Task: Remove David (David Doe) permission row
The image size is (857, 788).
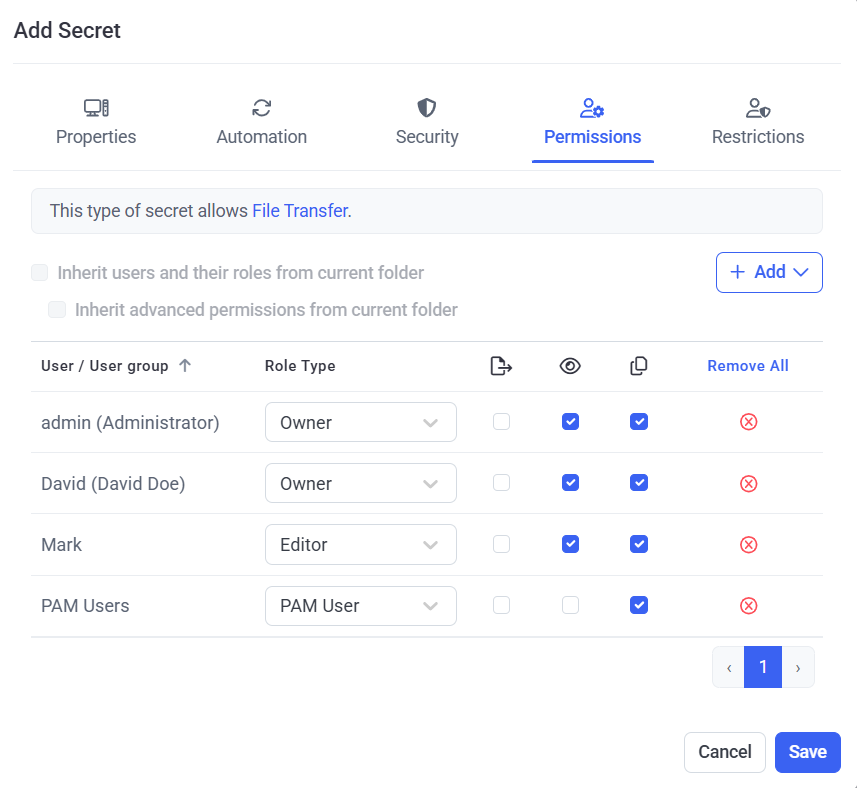Action: 748,483
